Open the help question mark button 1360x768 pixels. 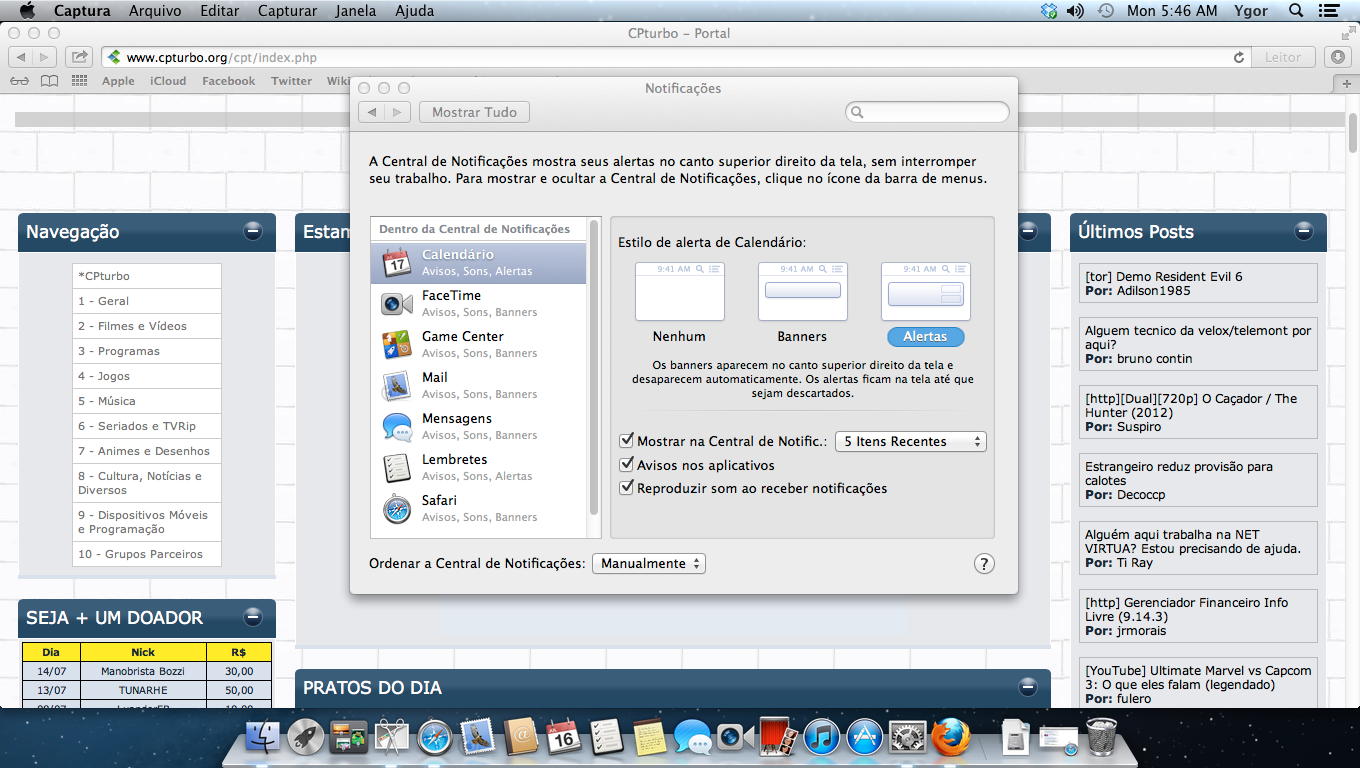coord(984,564)
